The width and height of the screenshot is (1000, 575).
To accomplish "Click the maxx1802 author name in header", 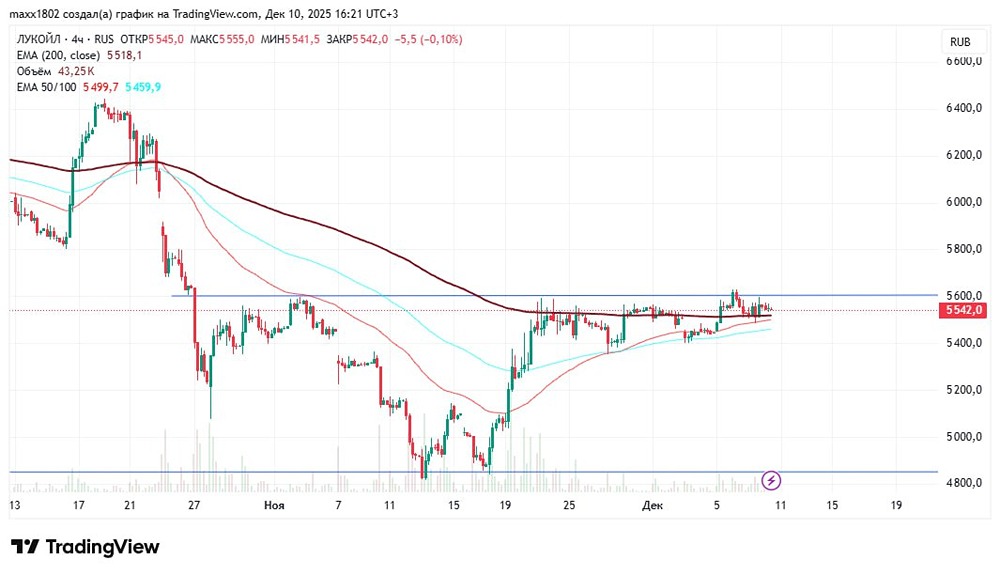I will [36, 13].
